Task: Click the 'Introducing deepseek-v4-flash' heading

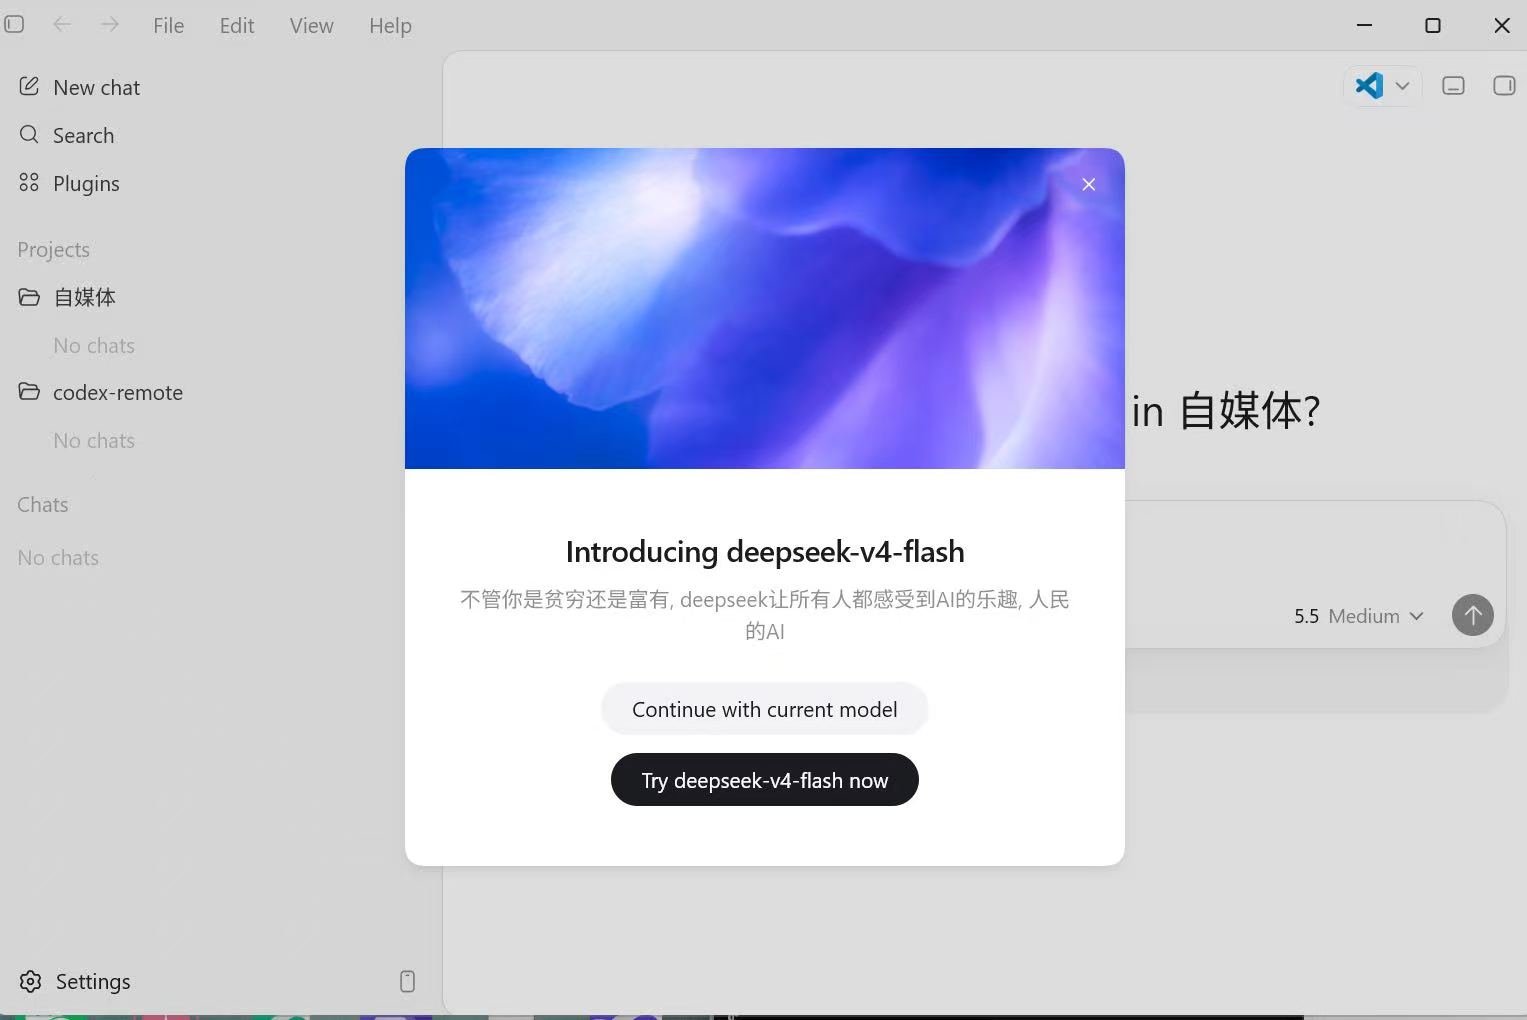Action: [x=764, y=551]
